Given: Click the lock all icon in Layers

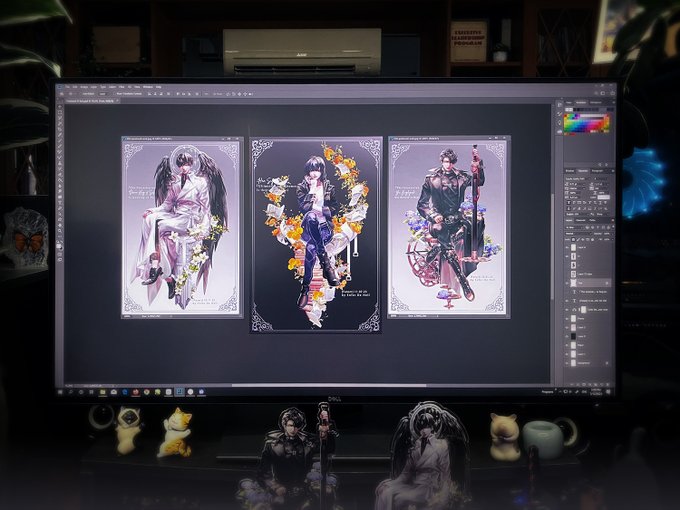Looking at the screenshot, I should click(592, 239).
